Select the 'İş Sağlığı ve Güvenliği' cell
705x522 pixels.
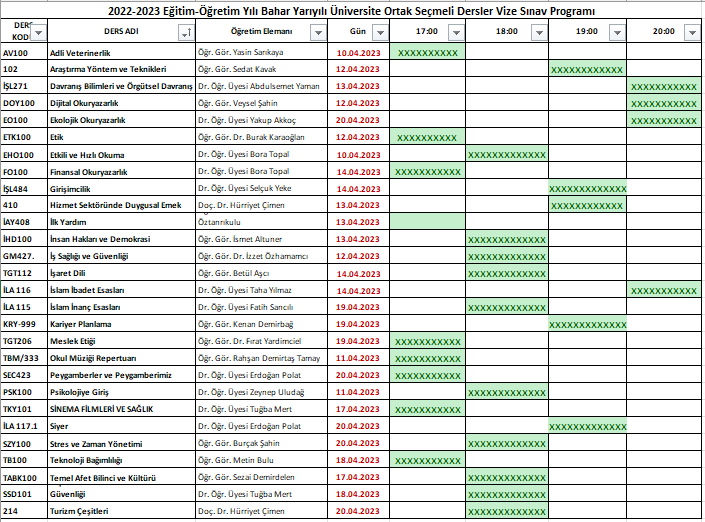tap(121, 256)
